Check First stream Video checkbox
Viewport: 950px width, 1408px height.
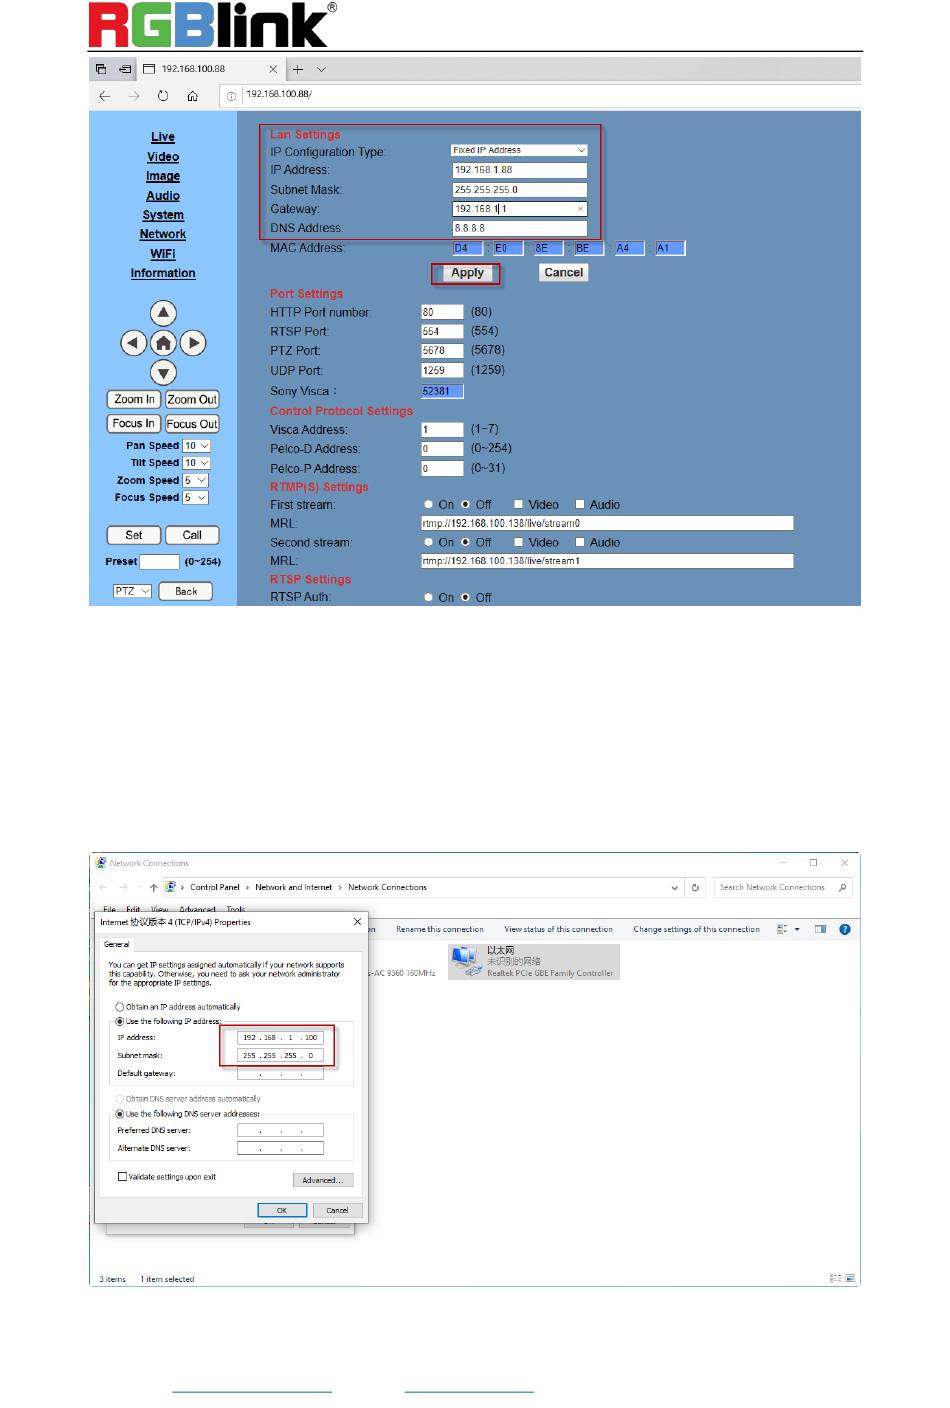coord(519,505)
